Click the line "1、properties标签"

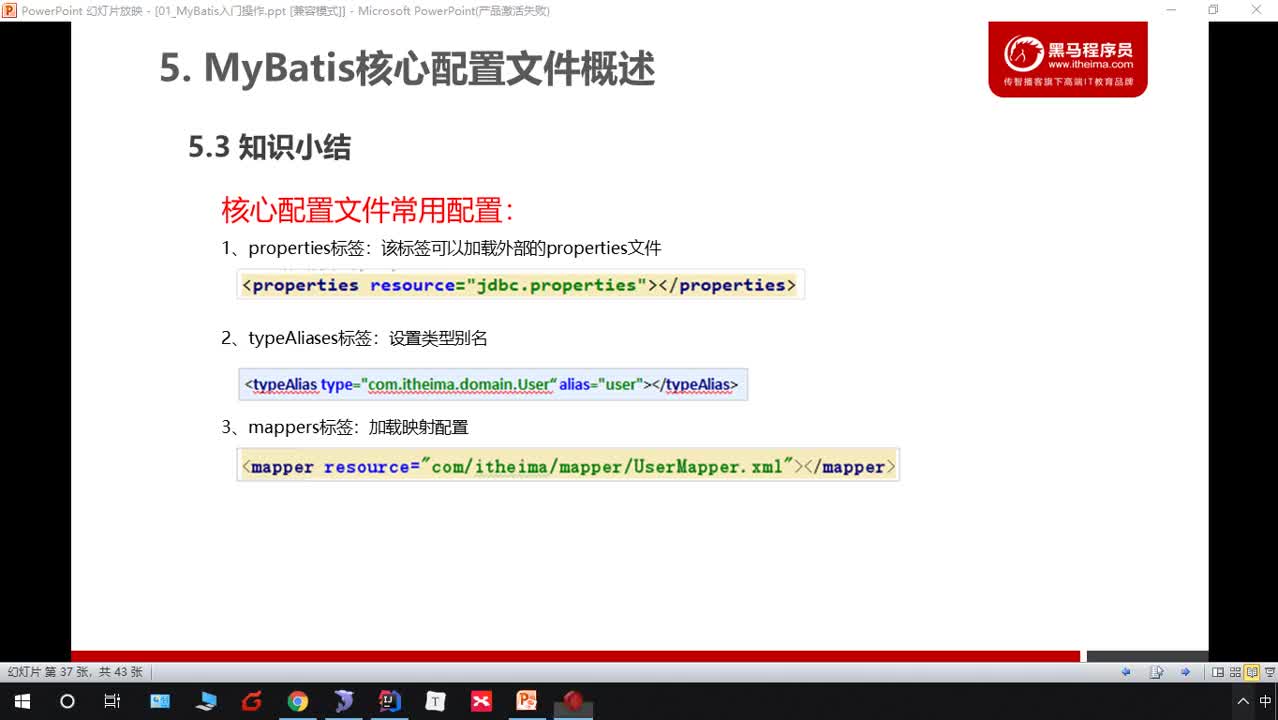pyautogui.click(x=441, y=248)
